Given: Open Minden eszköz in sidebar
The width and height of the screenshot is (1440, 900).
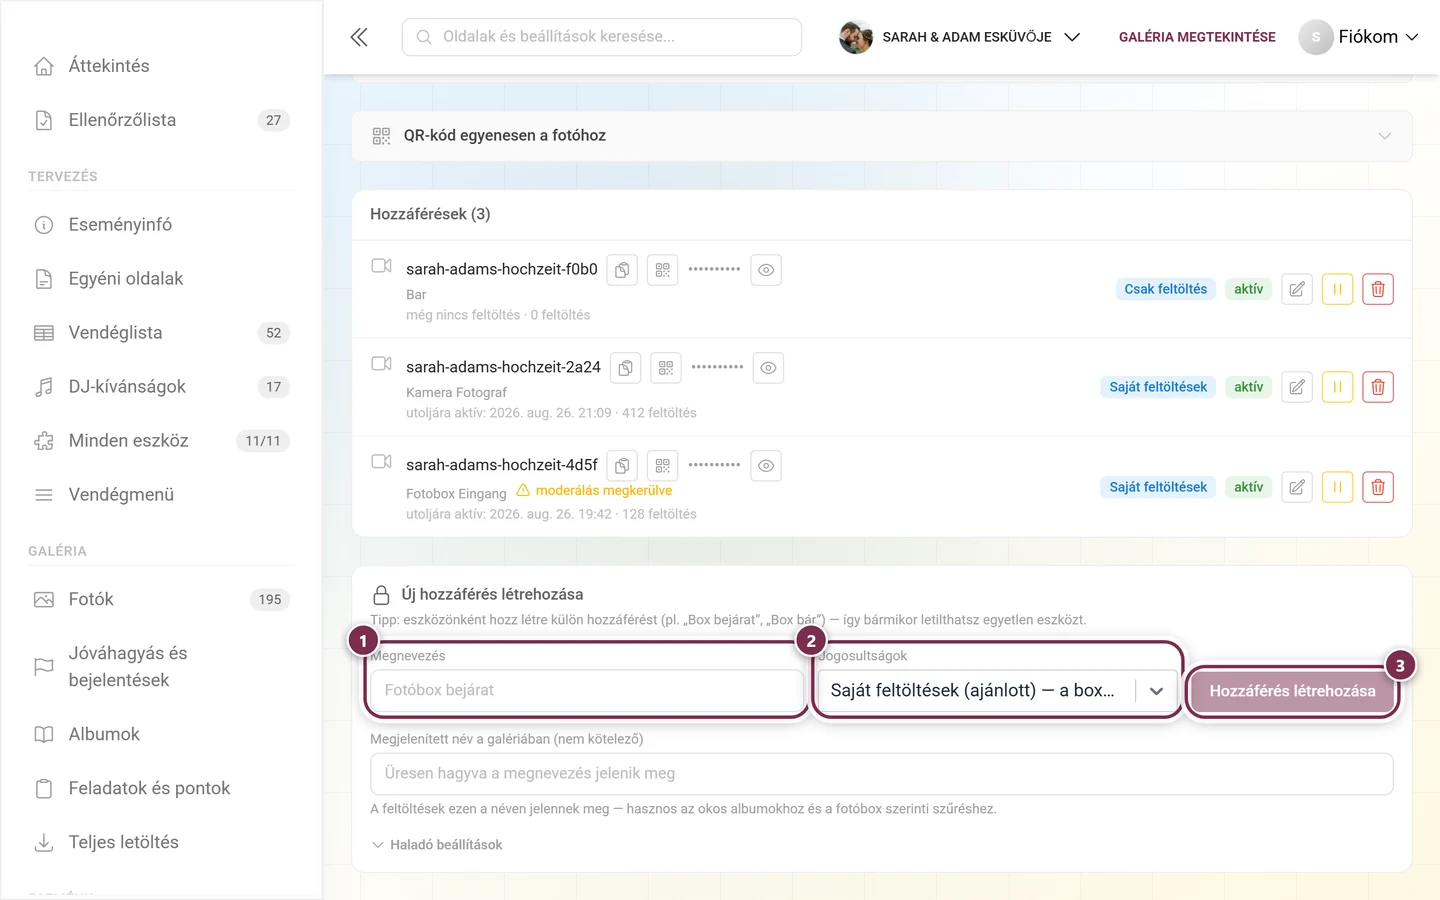Looking at the screenshot, I should (x=161, y=441).
